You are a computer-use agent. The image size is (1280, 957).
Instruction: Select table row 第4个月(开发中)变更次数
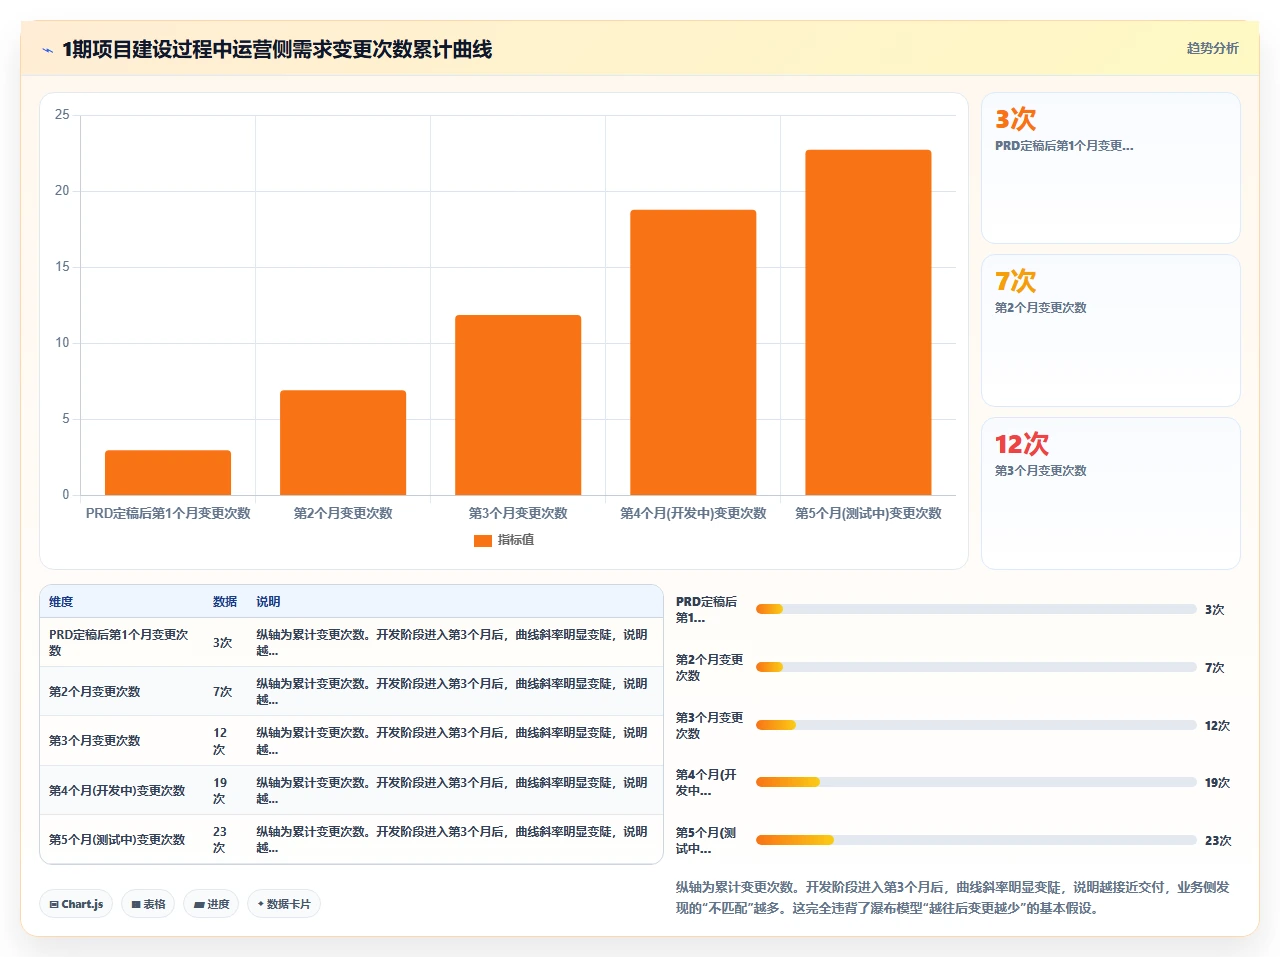click(351, 790)
